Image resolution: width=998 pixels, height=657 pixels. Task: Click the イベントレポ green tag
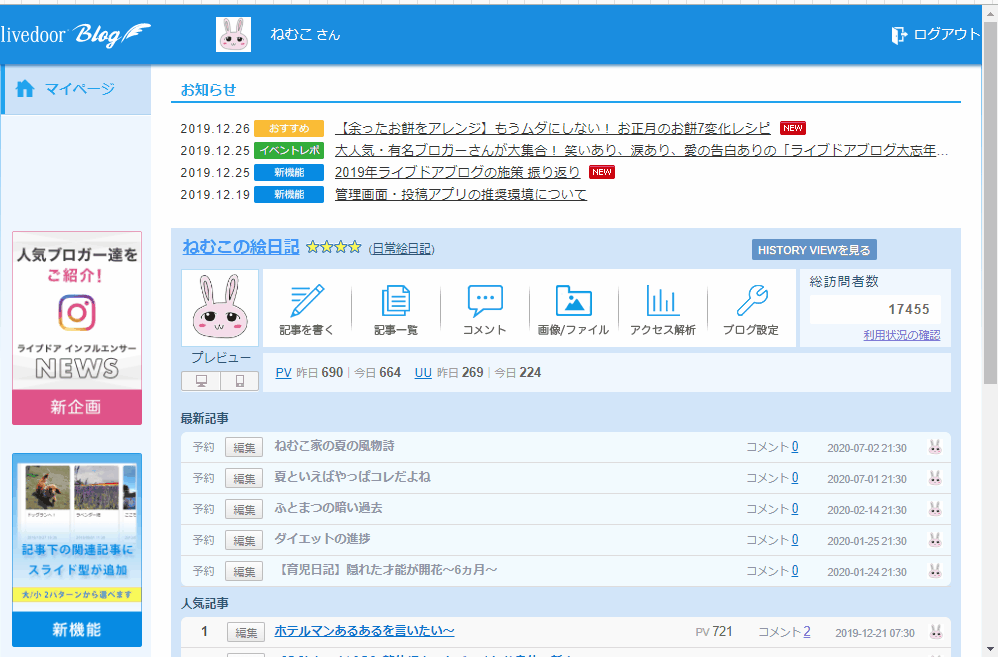click(x=289, y=150)
